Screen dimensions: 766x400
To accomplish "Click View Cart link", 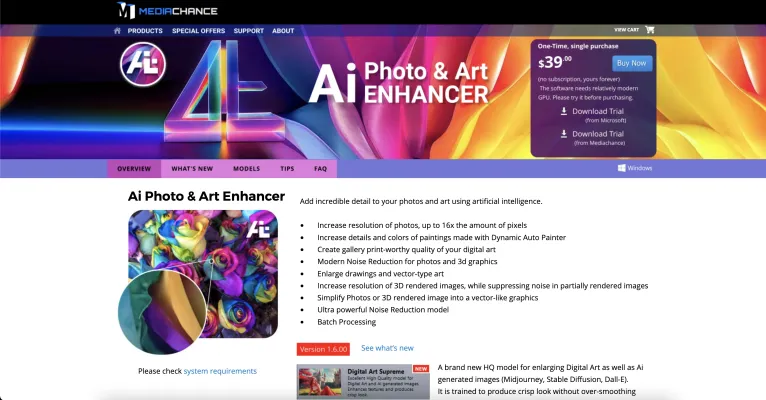I will (626, 30).
